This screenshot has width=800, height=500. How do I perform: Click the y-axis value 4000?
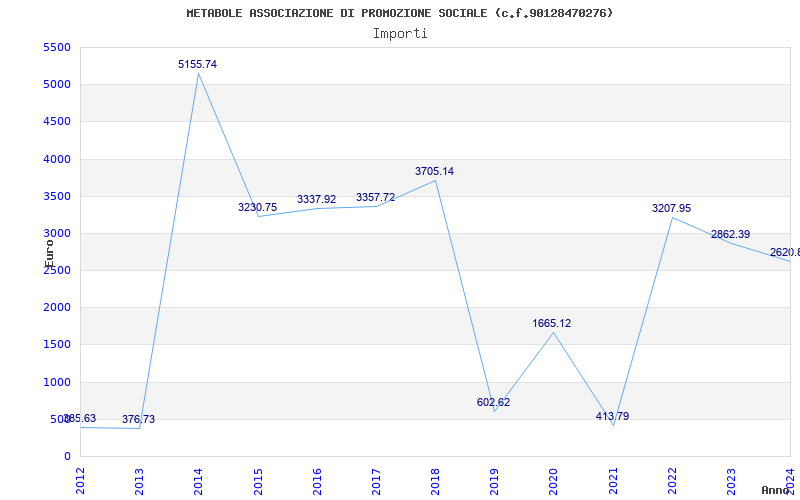tap(57, 159)
